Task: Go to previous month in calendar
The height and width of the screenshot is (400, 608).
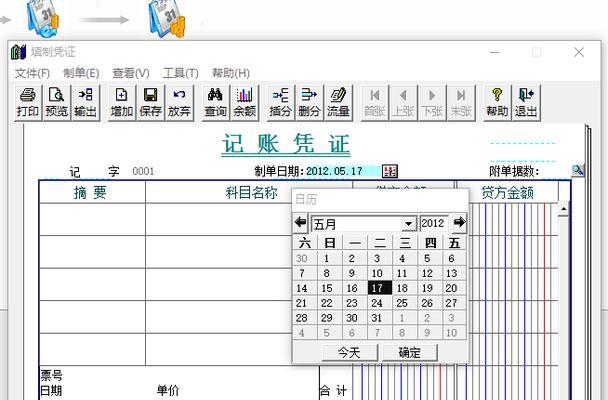Action: point(301,222)
